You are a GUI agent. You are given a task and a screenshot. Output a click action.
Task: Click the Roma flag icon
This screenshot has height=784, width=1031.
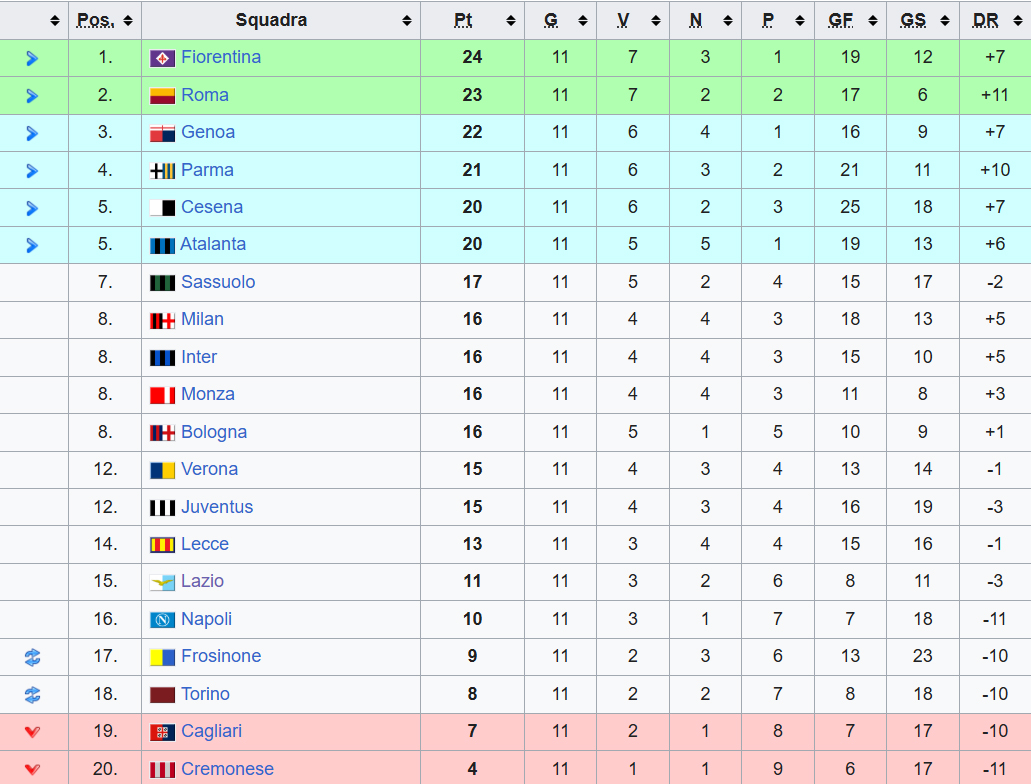[x=162, y=96]
